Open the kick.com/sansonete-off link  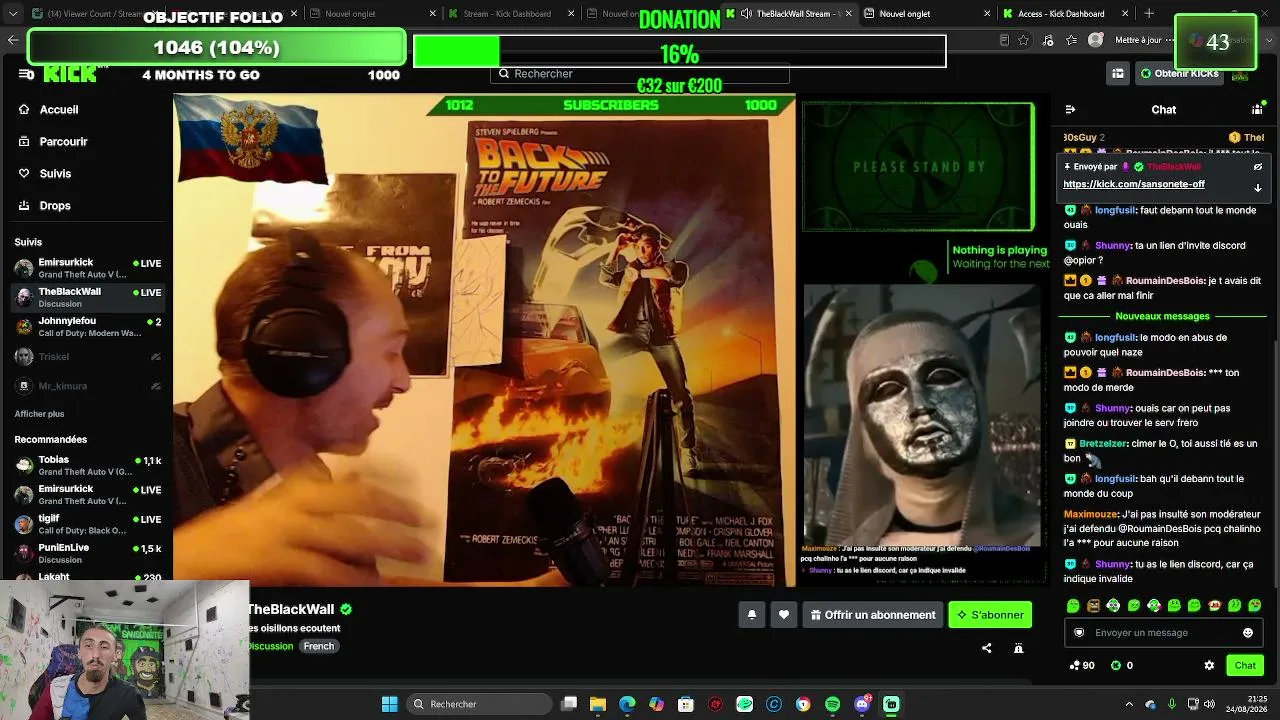(1134, 184)
